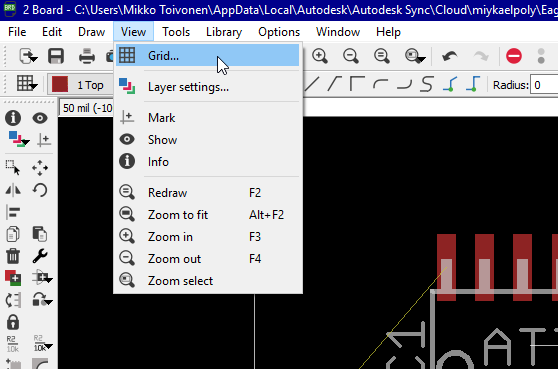Select the Mark tool in left sidebar
558x369 pixels.
click(x=44, y=139)
